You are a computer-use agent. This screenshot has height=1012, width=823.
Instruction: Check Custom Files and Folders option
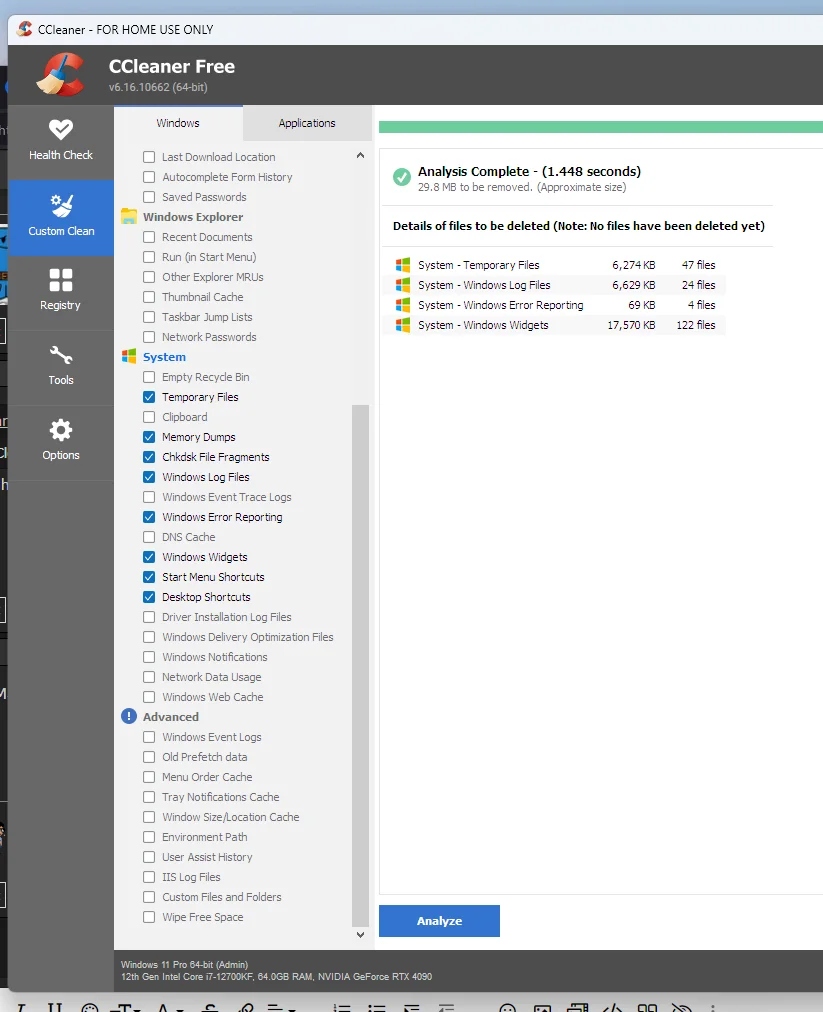click(149, 897)
